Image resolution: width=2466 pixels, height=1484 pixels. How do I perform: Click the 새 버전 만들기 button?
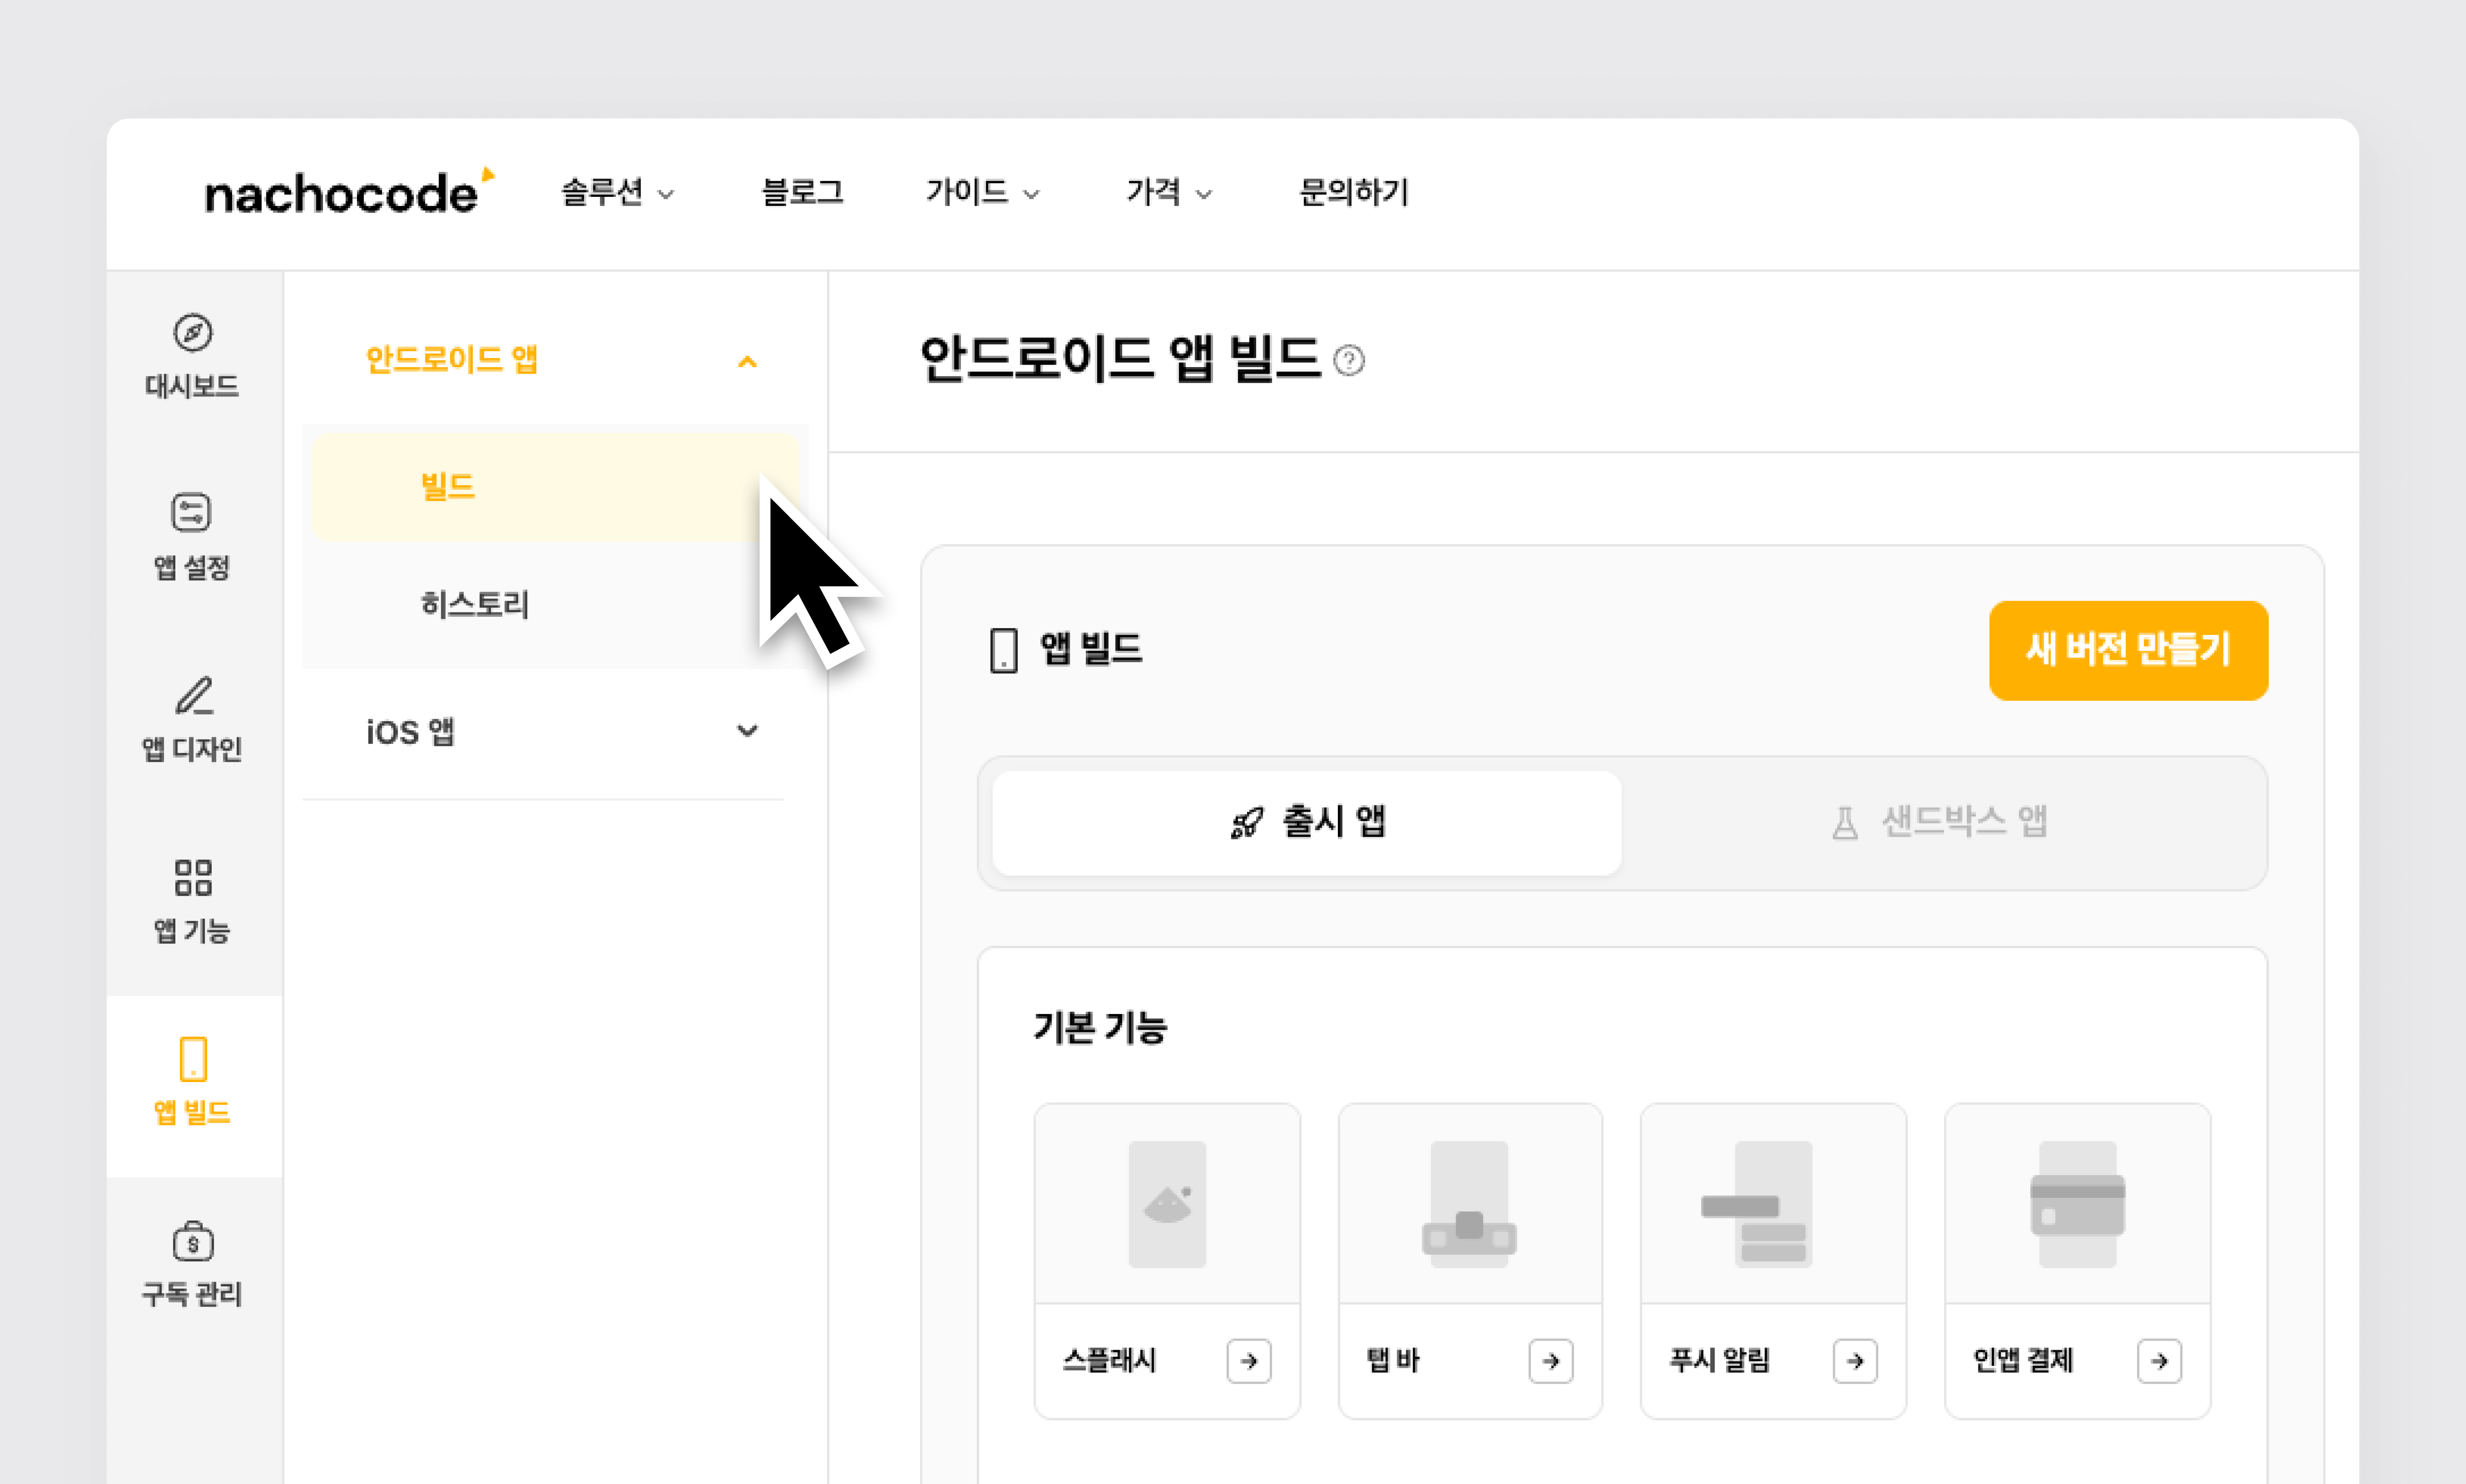click(2128, 650)
